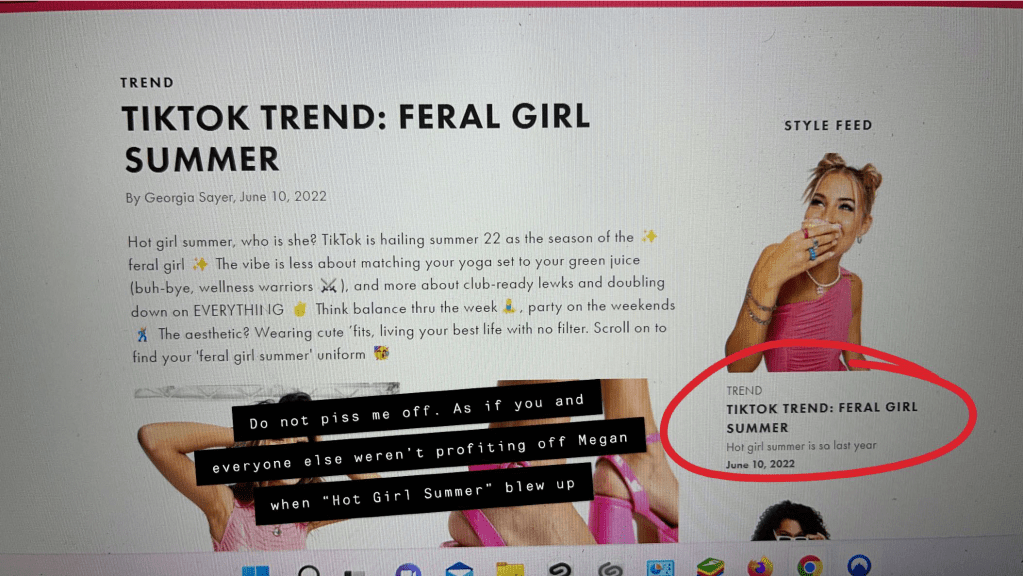
Task: Launch Mail app from taskbar
Action: tap(459, 569)
